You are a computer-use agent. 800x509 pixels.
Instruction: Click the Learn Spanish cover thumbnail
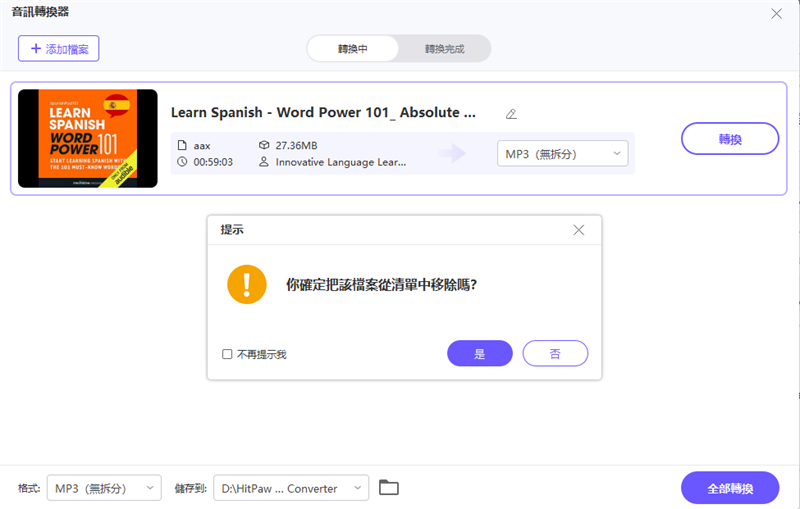(88, 139)
